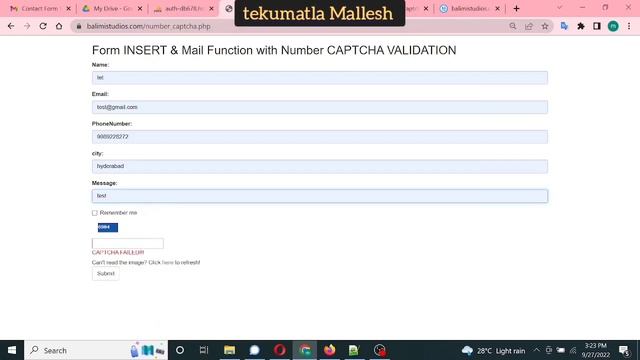The width and height of the screenshot is (640, 360).
Task: Switch to Chrome on the taskbar
Action: tap(305, 350)
